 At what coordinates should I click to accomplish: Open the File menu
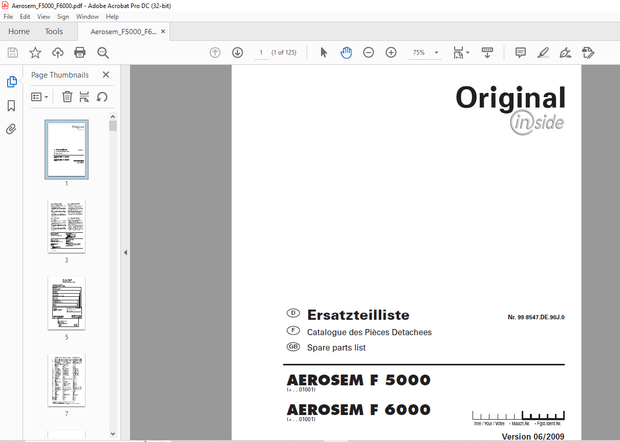click(x=8, y=17)
